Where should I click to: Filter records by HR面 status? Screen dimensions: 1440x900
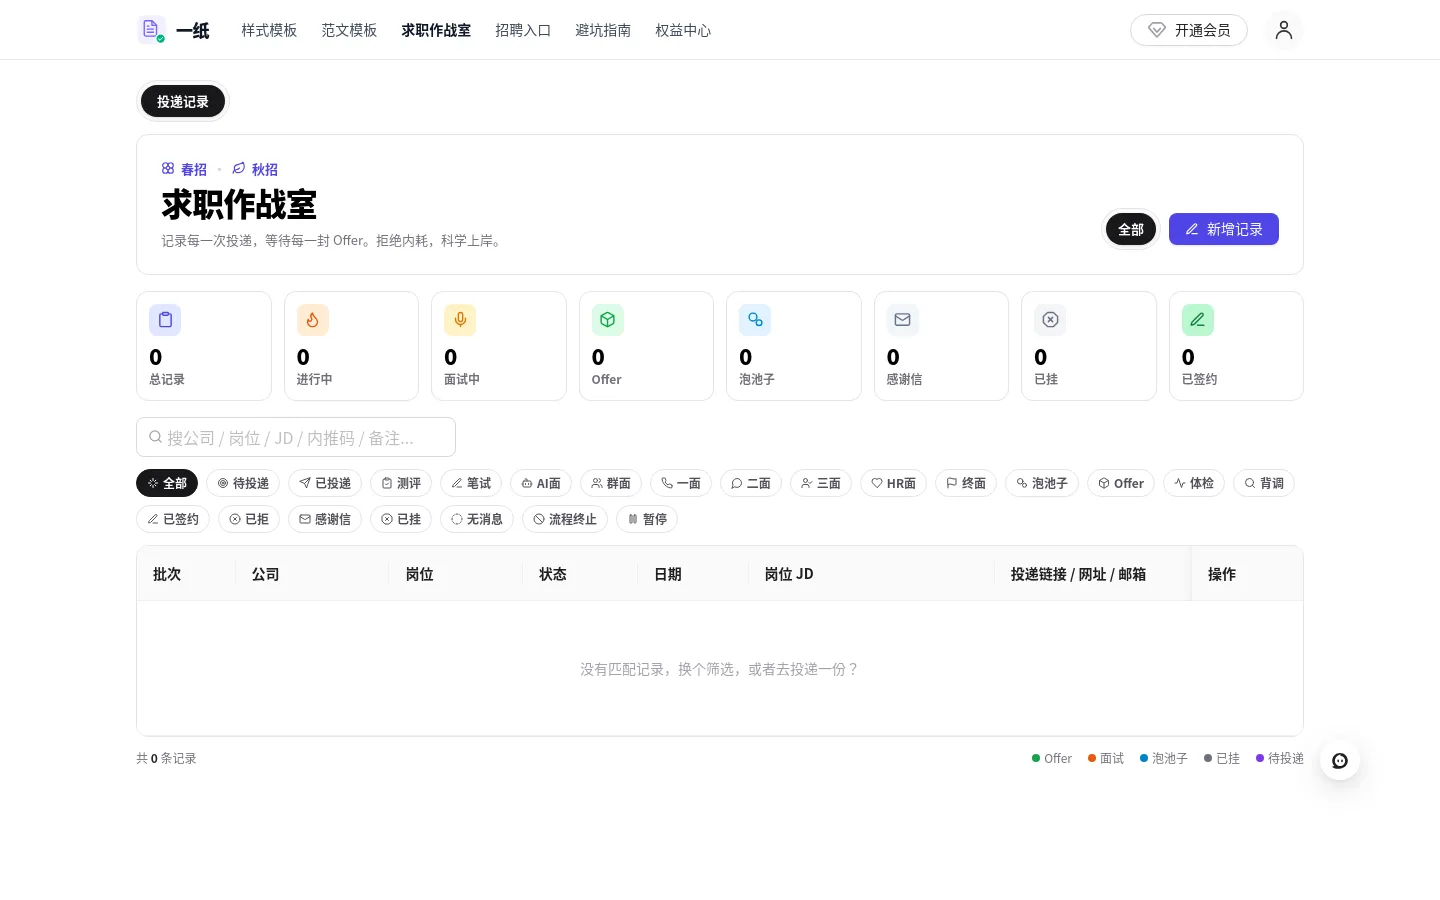(893, 483)
